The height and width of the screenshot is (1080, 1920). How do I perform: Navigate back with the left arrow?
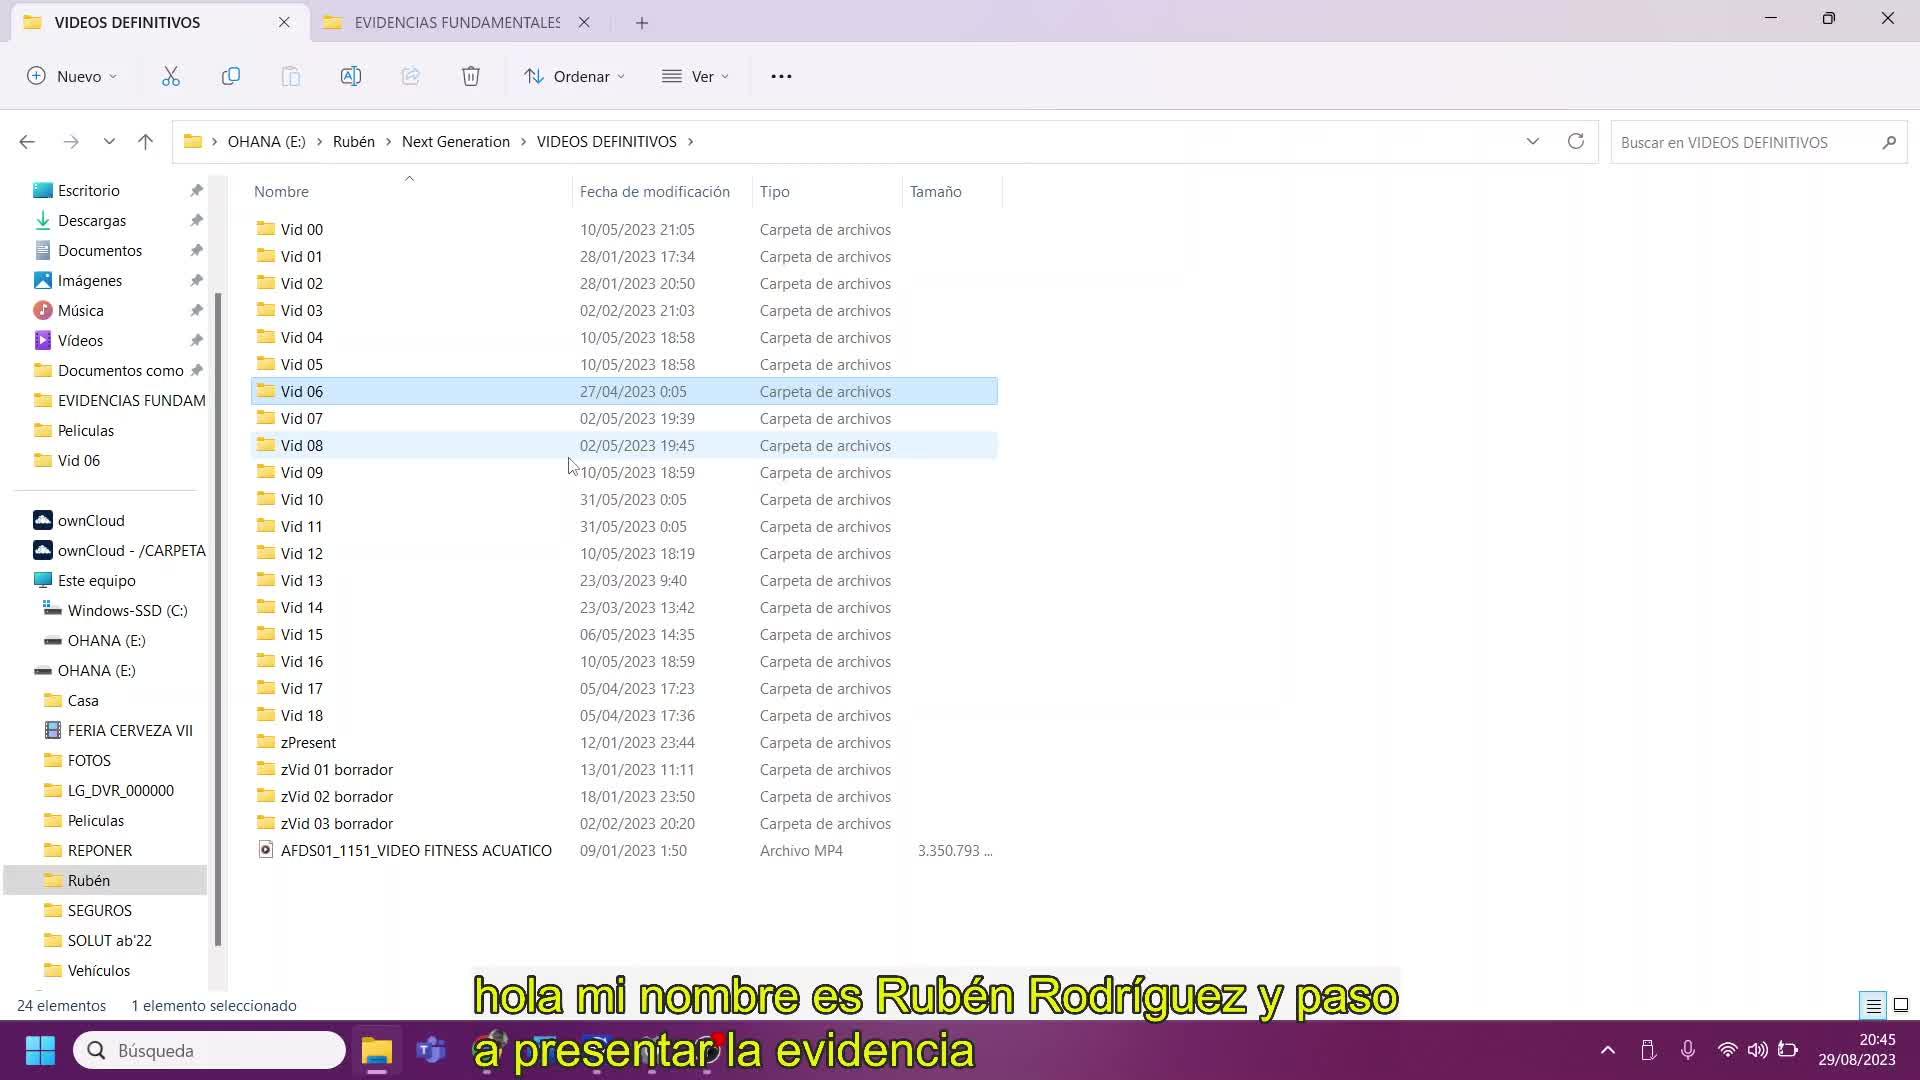click(27, 142)
